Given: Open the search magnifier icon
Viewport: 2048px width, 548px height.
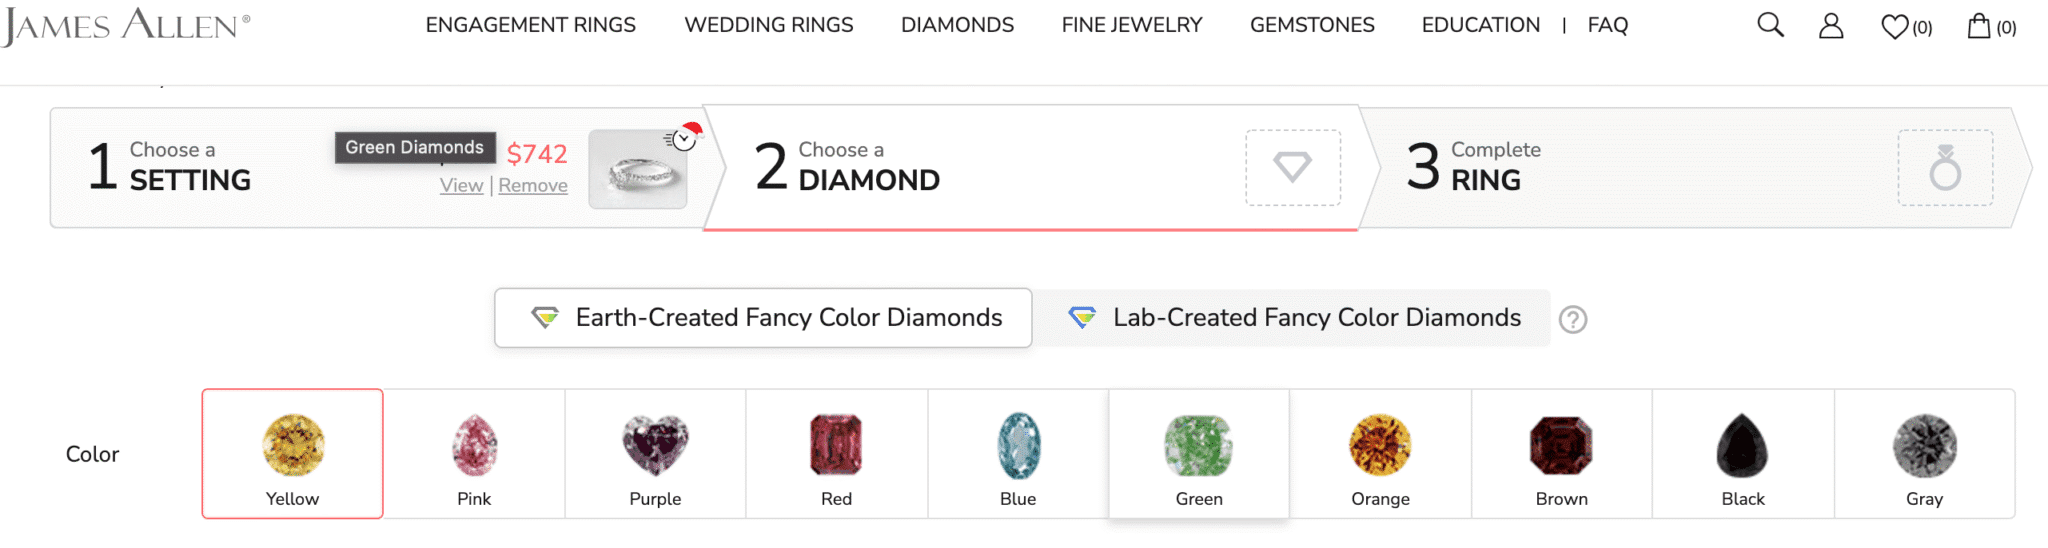Looking at the screenshot, I should [1770, 25].
